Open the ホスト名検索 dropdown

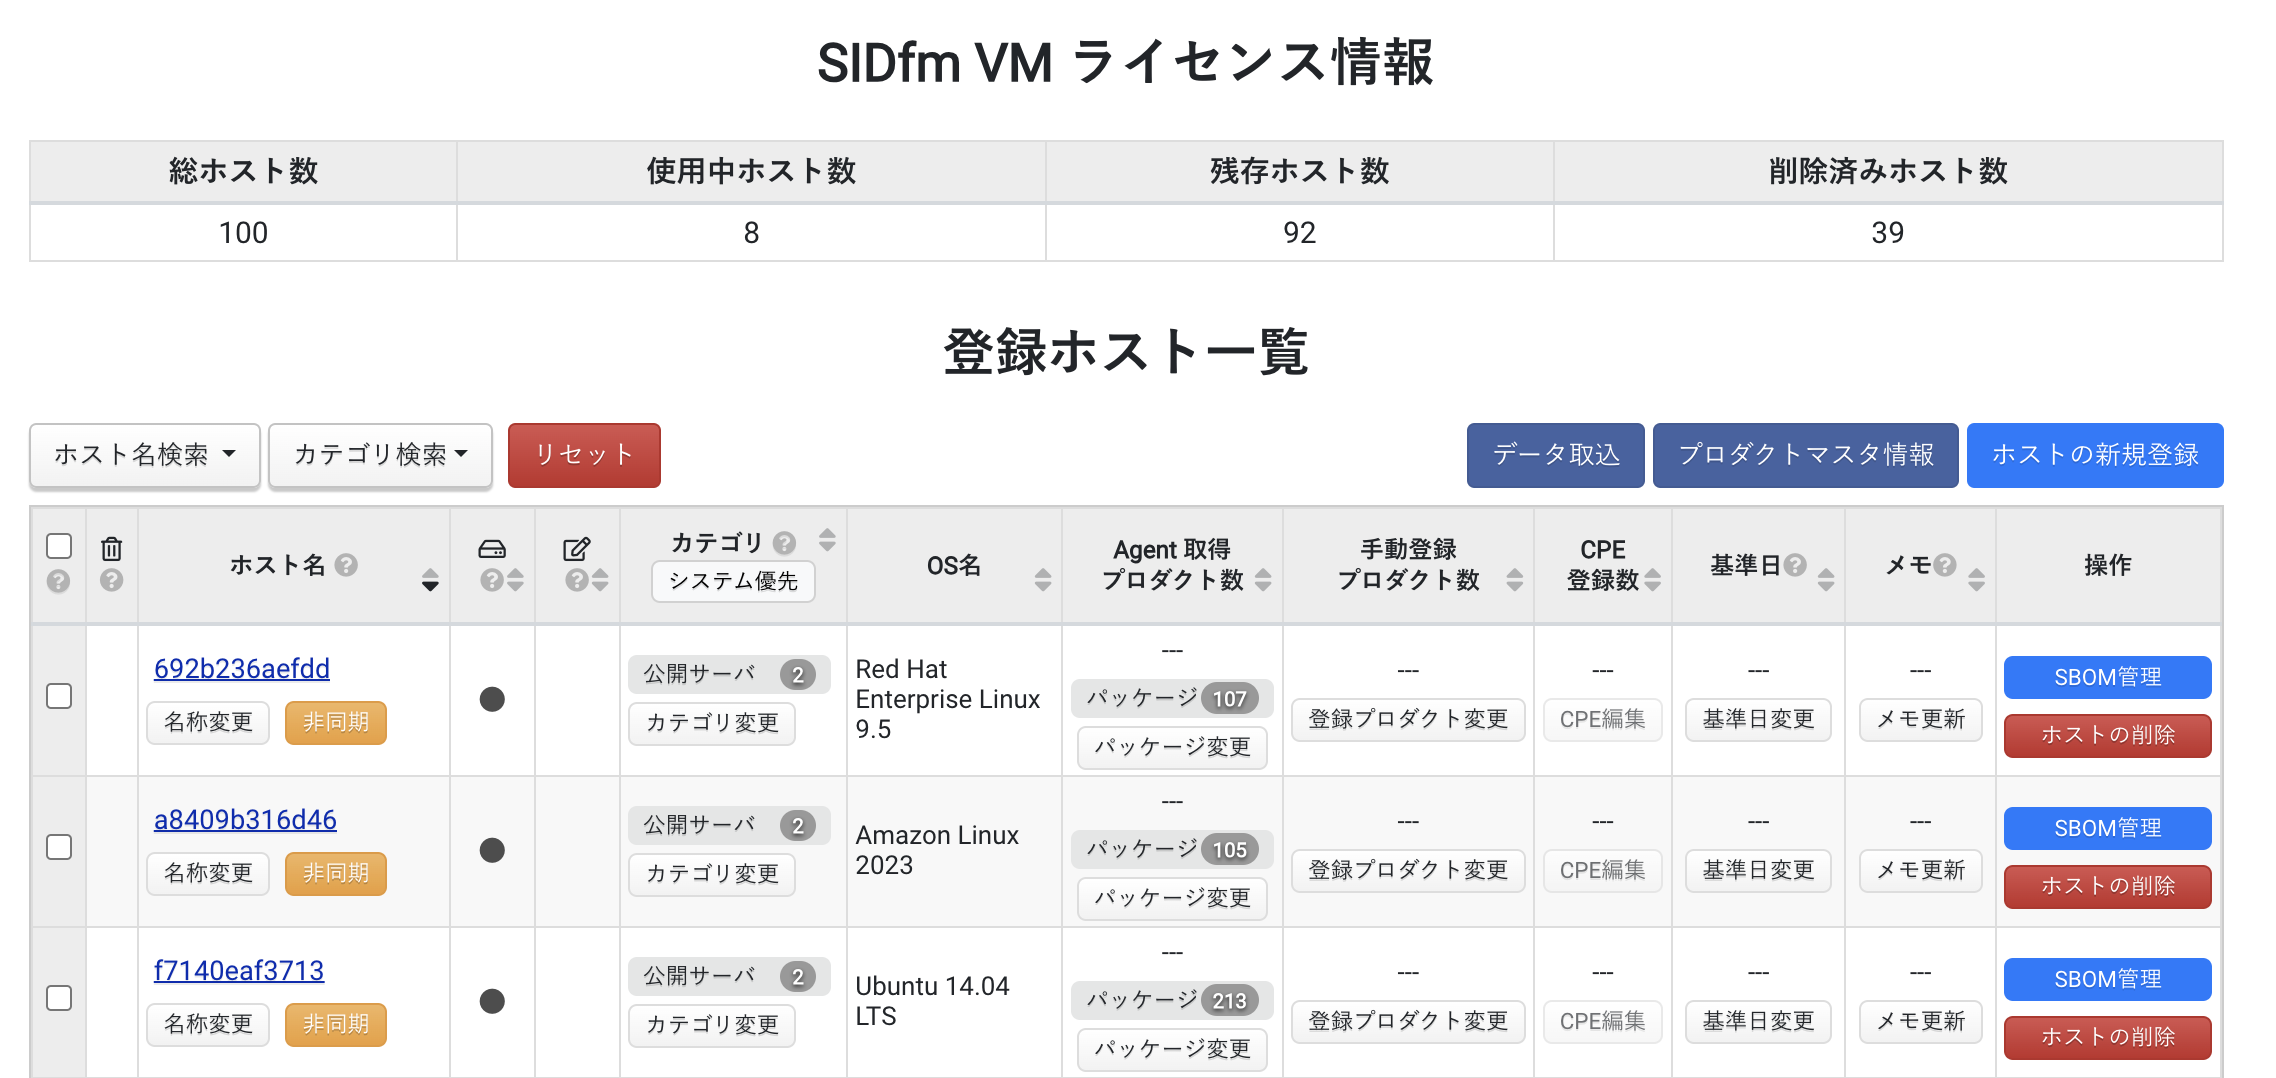(145, 455)
